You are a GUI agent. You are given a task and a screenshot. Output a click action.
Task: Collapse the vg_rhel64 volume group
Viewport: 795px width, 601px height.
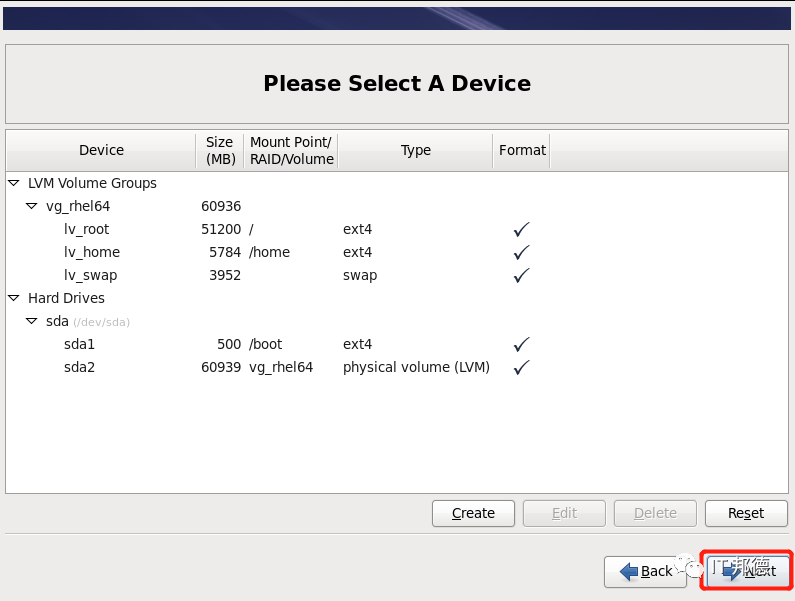31,206
